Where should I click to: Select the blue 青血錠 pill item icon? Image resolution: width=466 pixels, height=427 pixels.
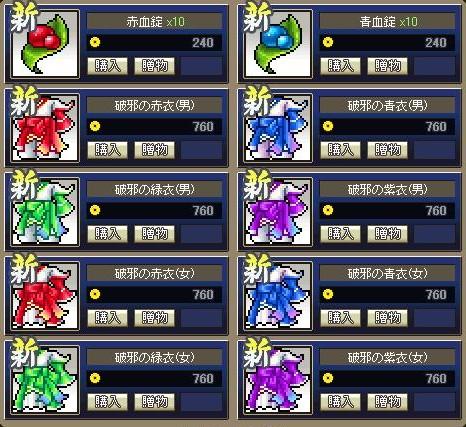pos(278,44)
